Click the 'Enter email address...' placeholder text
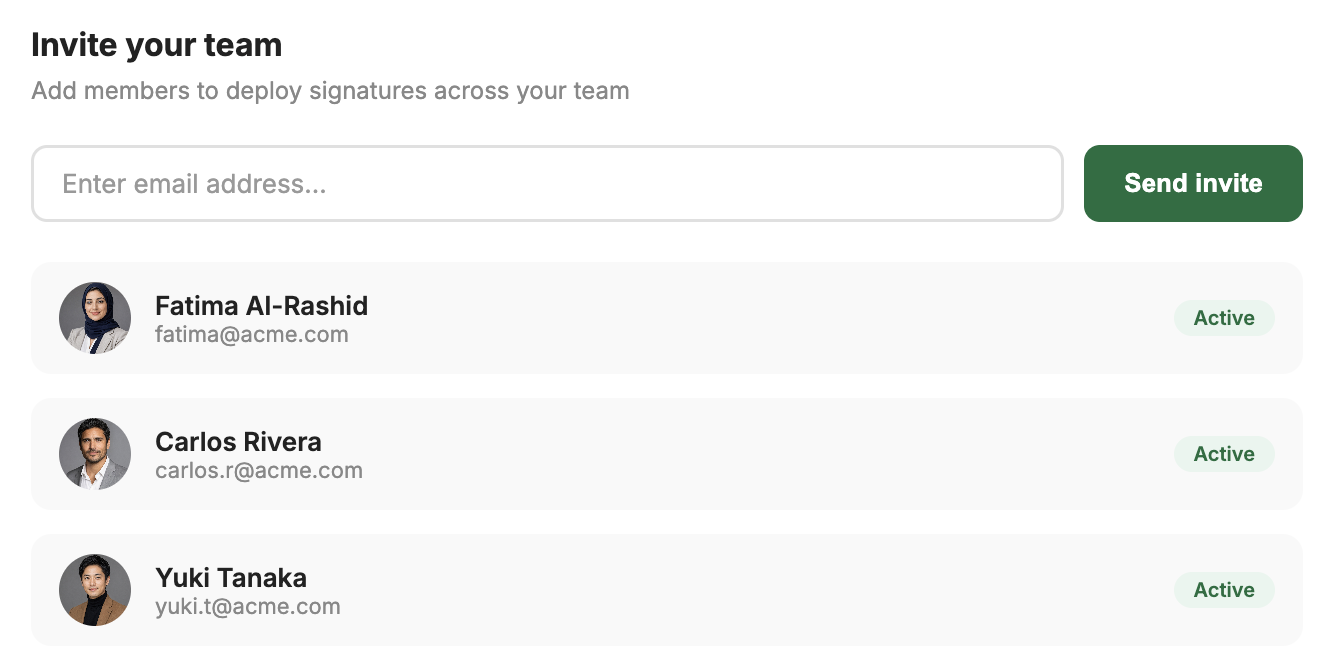This screenshot has width=1326, height=672. 194,184
